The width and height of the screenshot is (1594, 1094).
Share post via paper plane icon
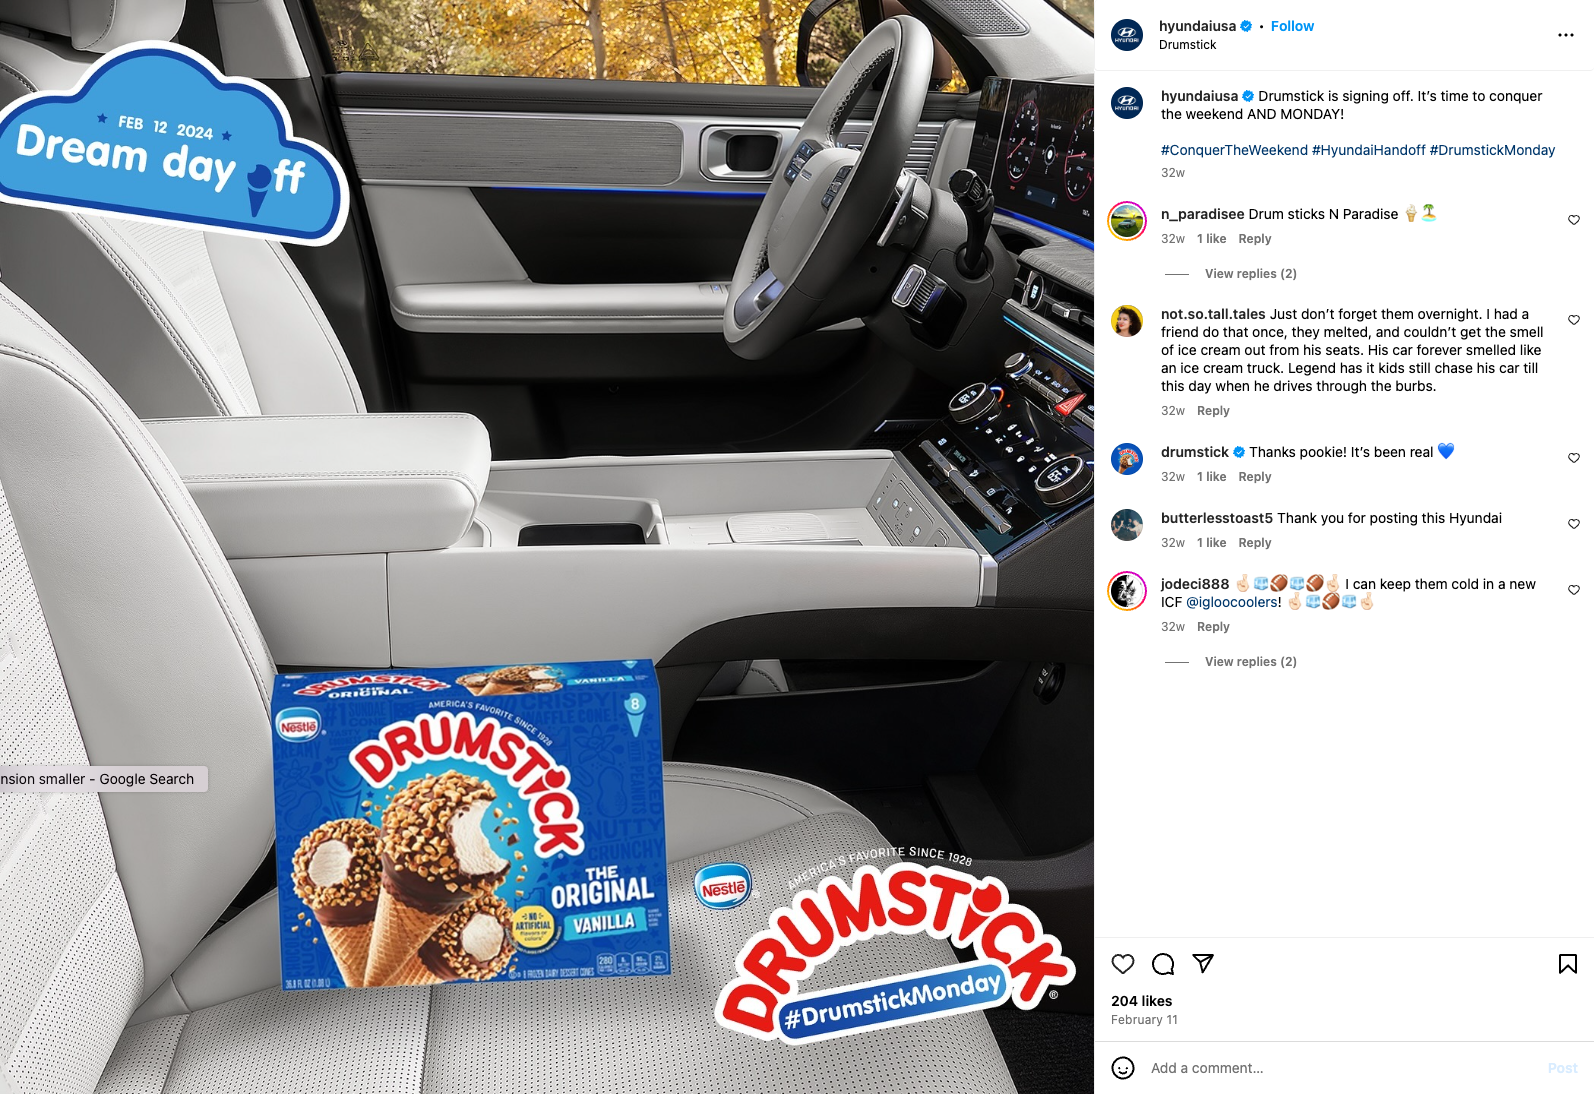tap(1203, 963)
